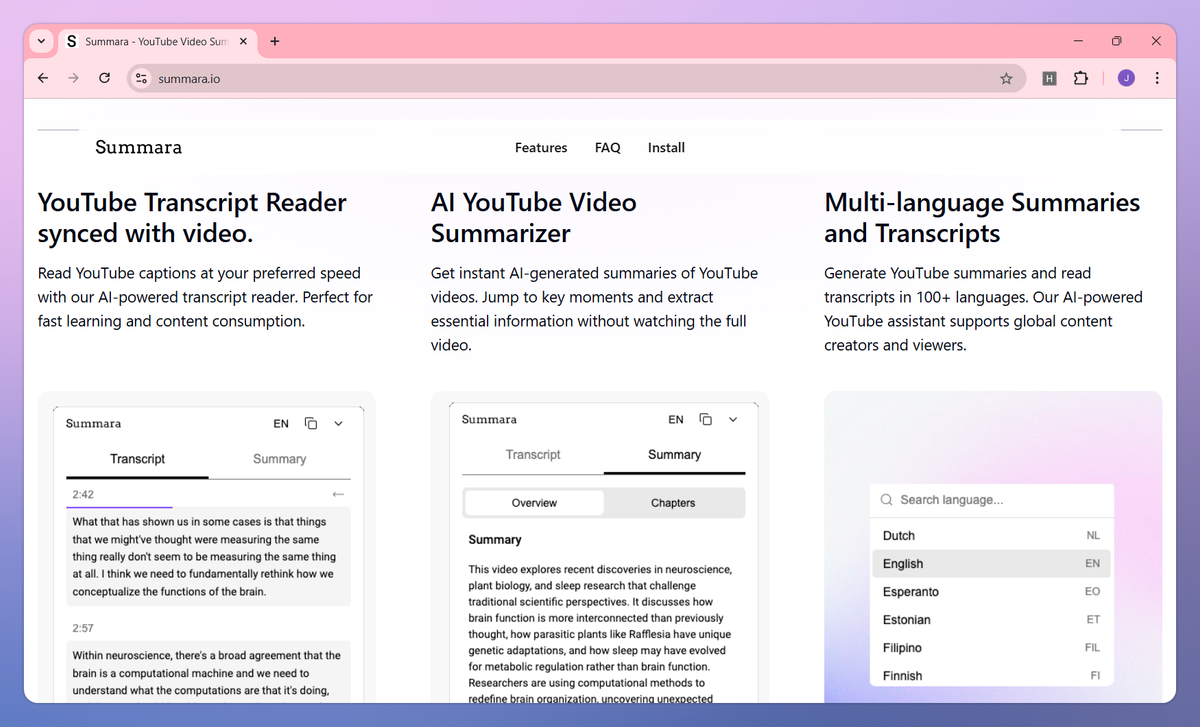Select Transcript tab in middle card
Image resolution: width=1200 pixels, height=727 pixels.
point(533,454)
